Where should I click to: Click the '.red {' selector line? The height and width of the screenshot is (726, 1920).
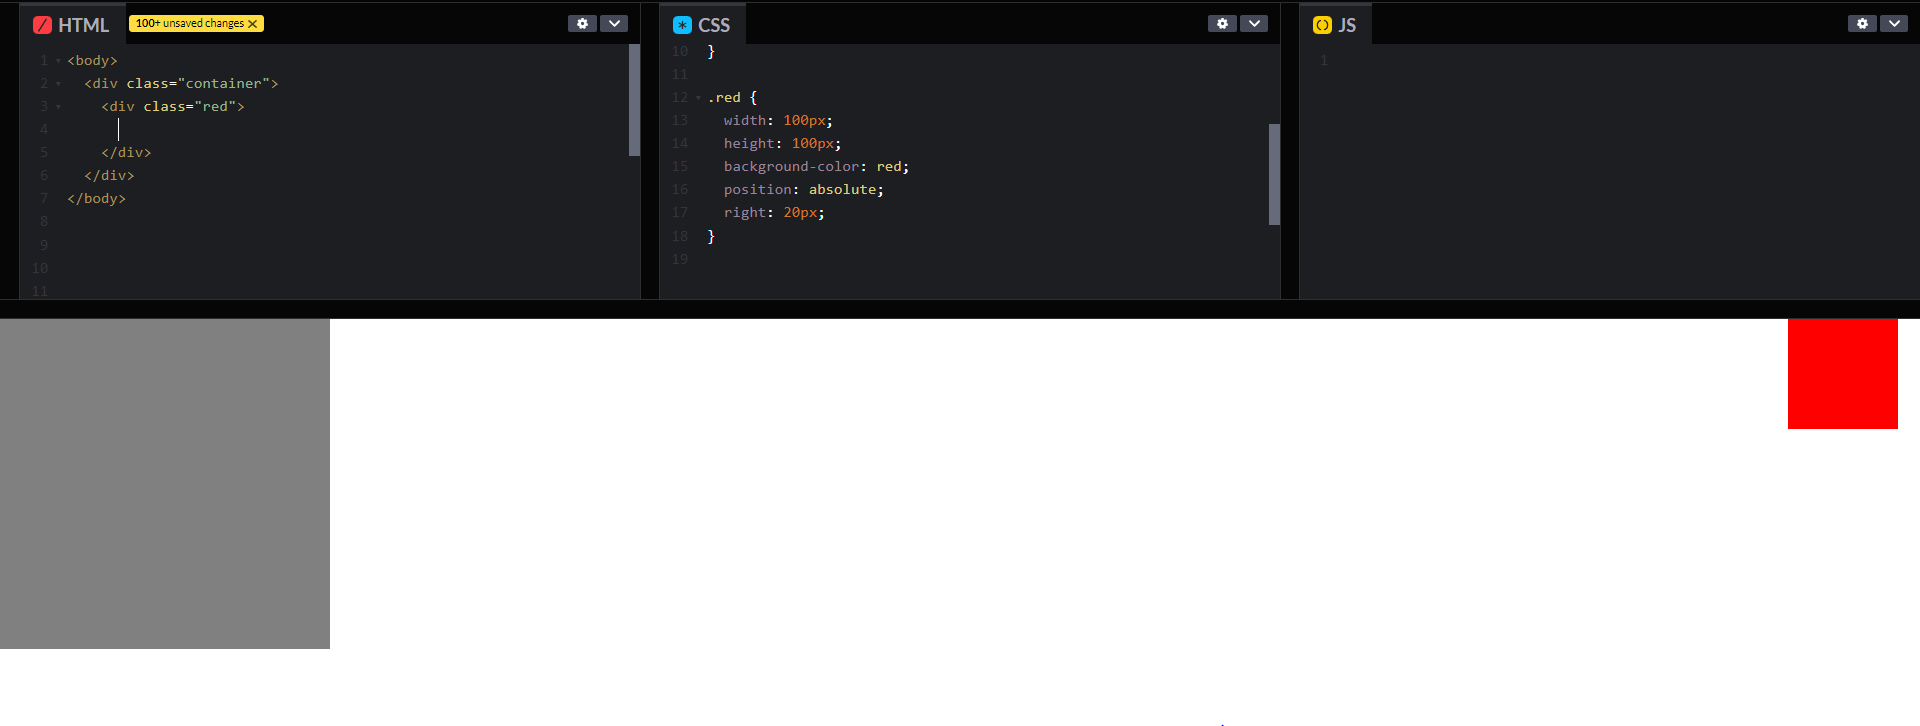(732, 98)
